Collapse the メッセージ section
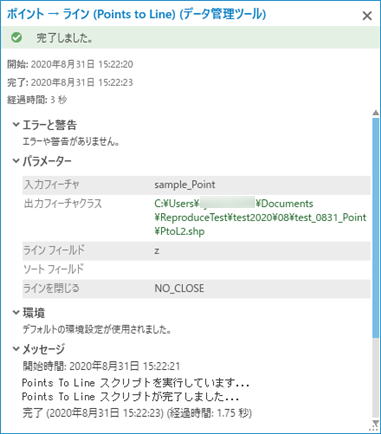 click(x=16, y=349)
